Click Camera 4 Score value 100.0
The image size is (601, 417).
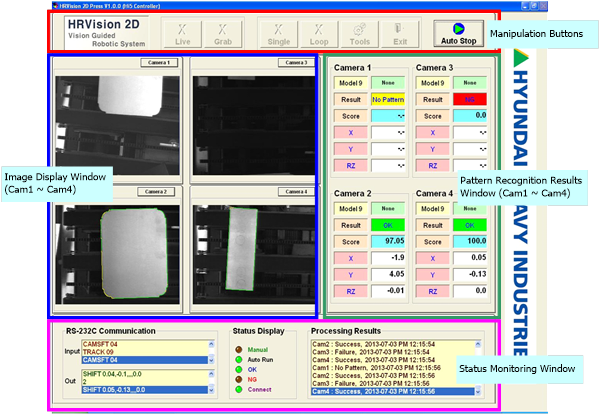click(x=470, y=241)
